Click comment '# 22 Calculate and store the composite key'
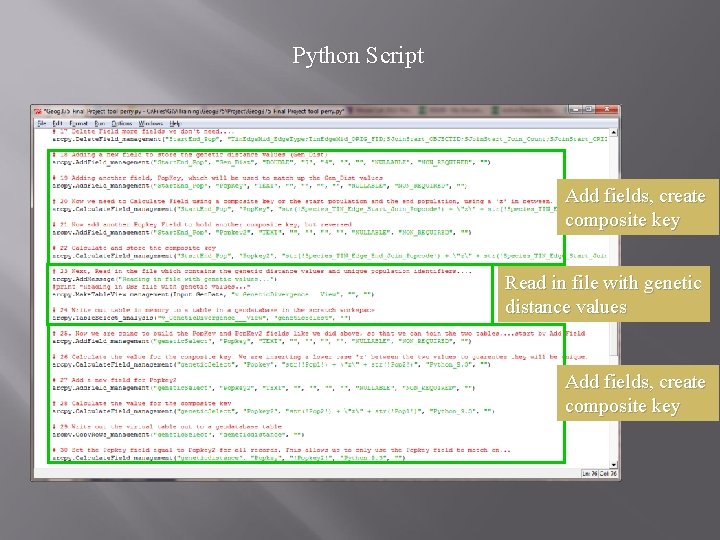Viewport: 720px width, 540px height. pyautogui.click(x=134, y=248)
